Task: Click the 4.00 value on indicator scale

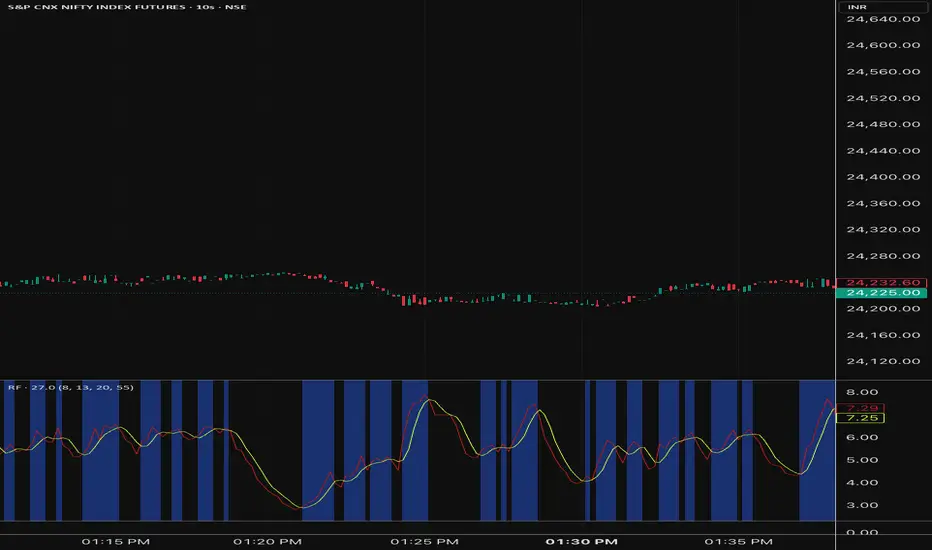Action: pos(862,483)
